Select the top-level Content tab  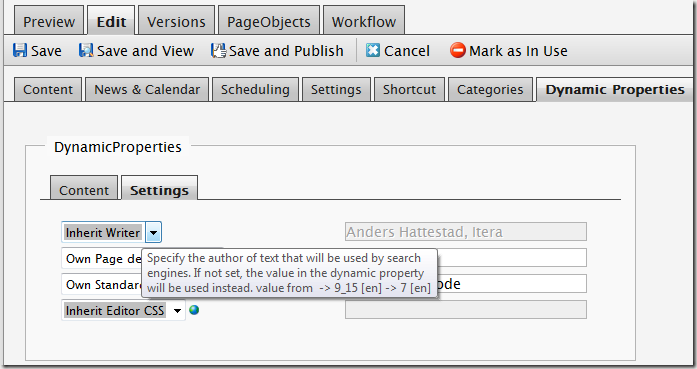(48, 89)
